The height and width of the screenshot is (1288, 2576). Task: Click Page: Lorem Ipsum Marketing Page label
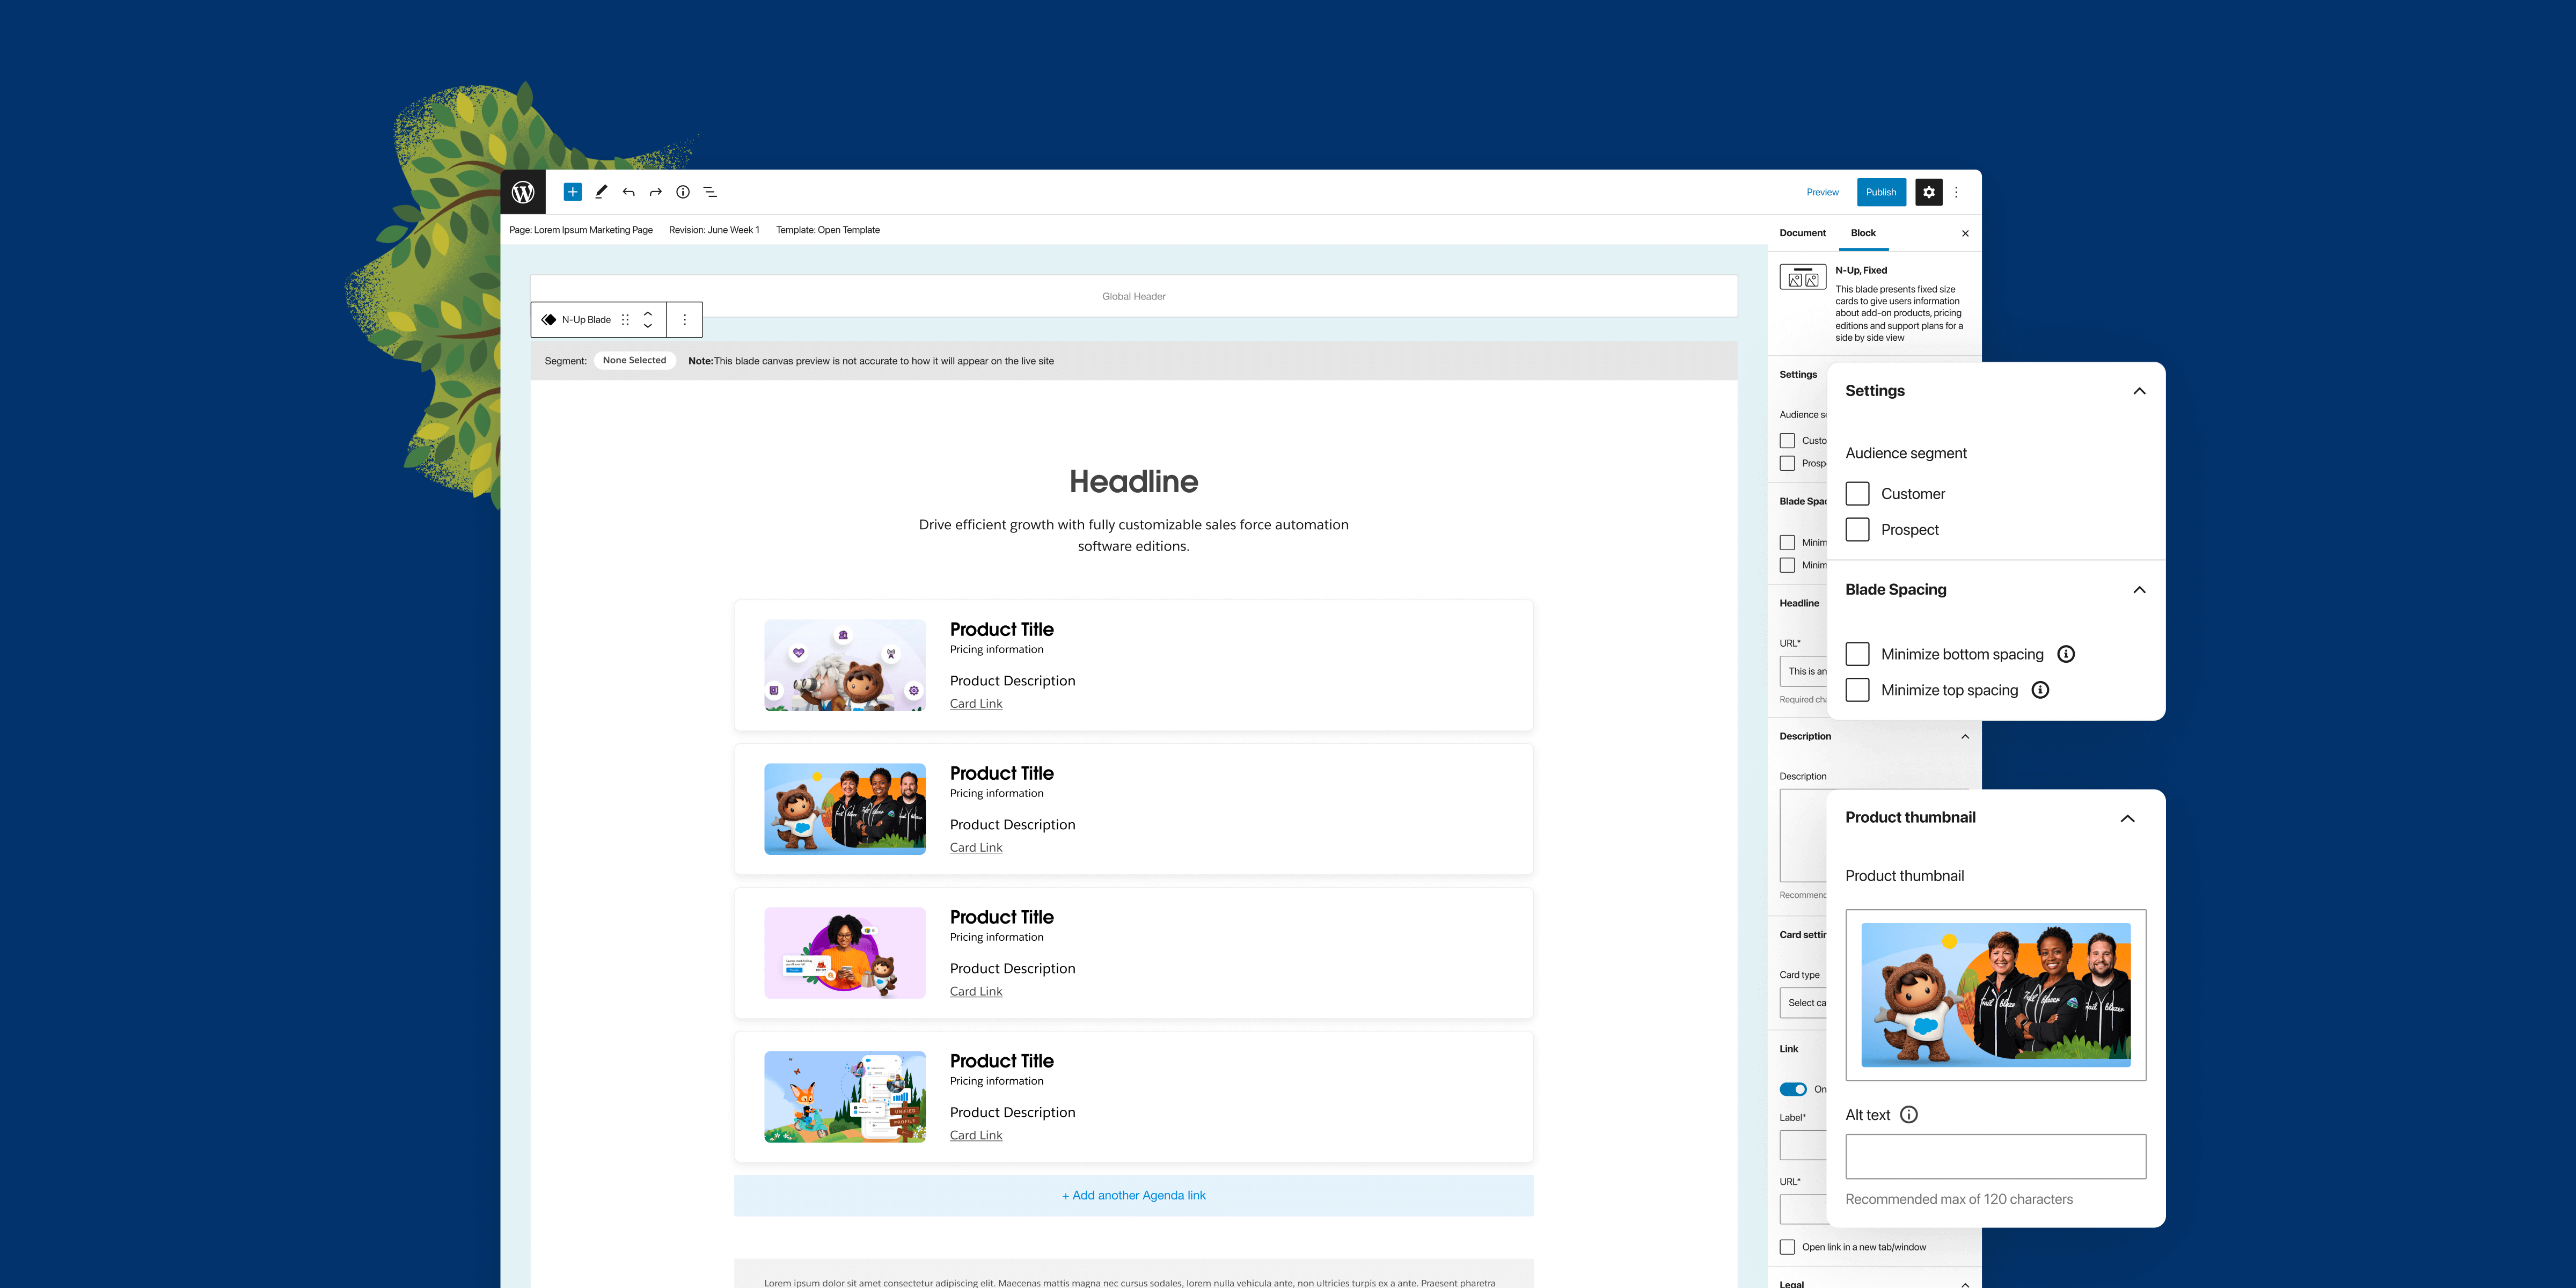(581, 230)
